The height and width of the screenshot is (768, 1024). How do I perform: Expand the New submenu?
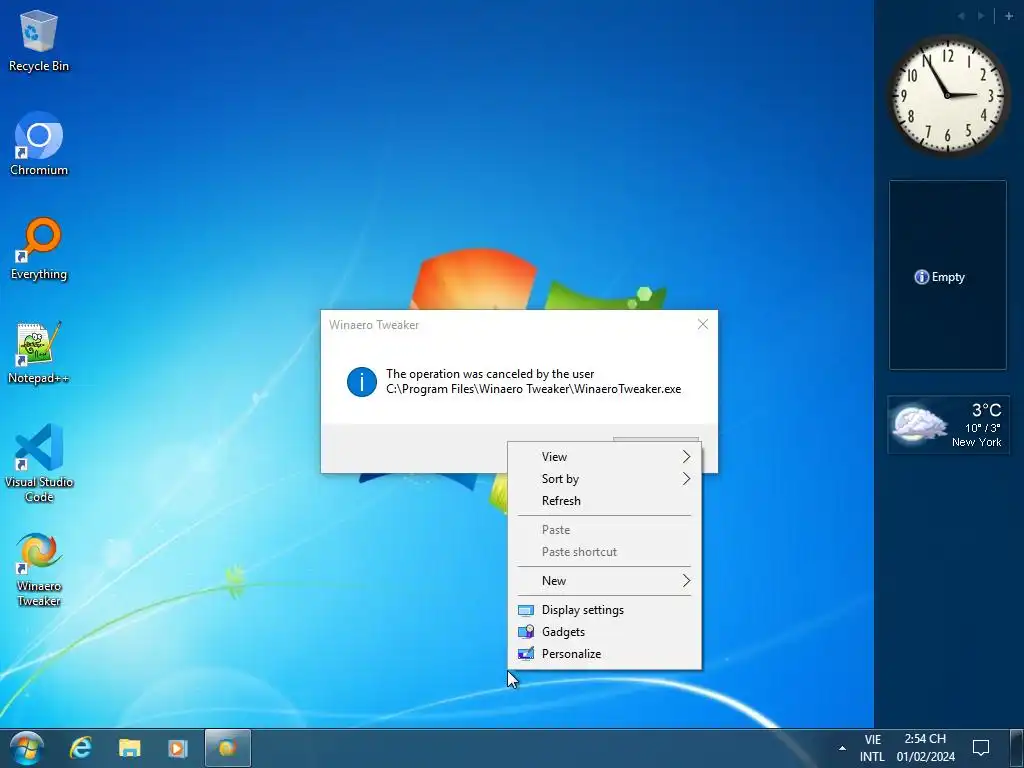click(x=604, y=581)
